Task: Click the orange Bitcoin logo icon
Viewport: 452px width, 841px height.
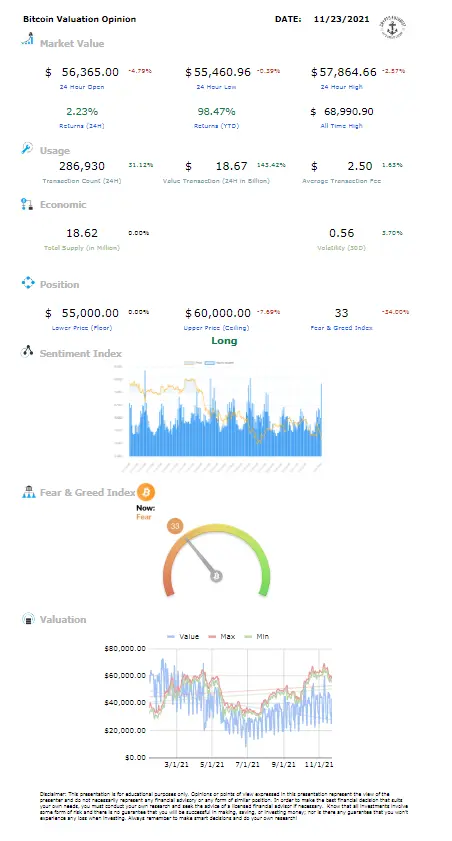Action: 146,492
